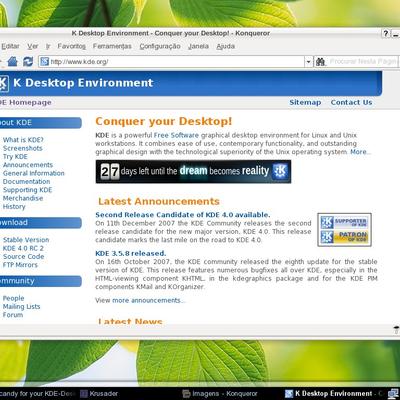Image resolution: width=400 pixels, height=400 pixels.
Task: Open the Merchandise link
Action: [x=23, y=198]
